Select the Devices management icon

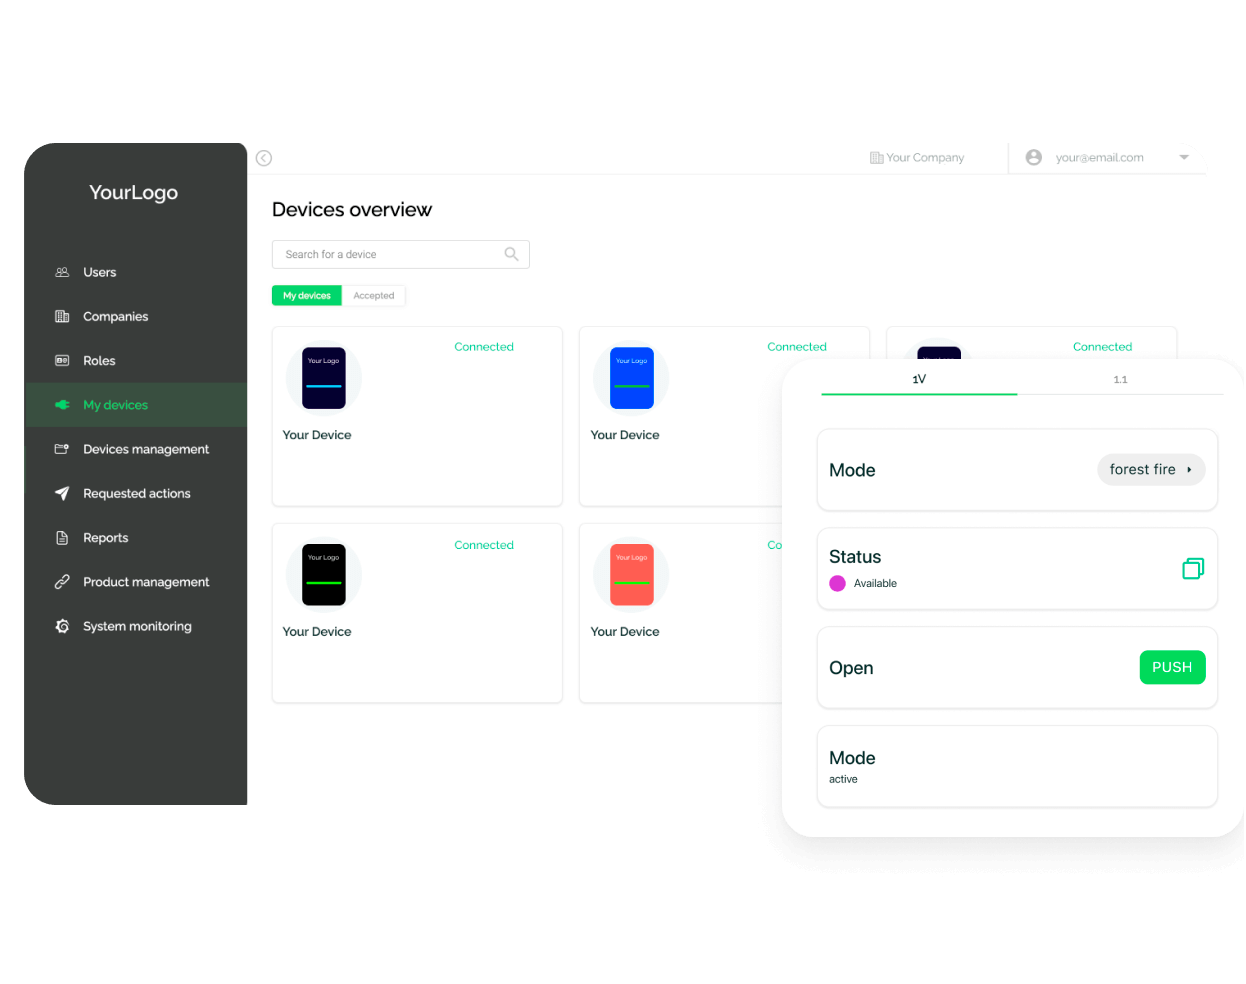[62, 448]
